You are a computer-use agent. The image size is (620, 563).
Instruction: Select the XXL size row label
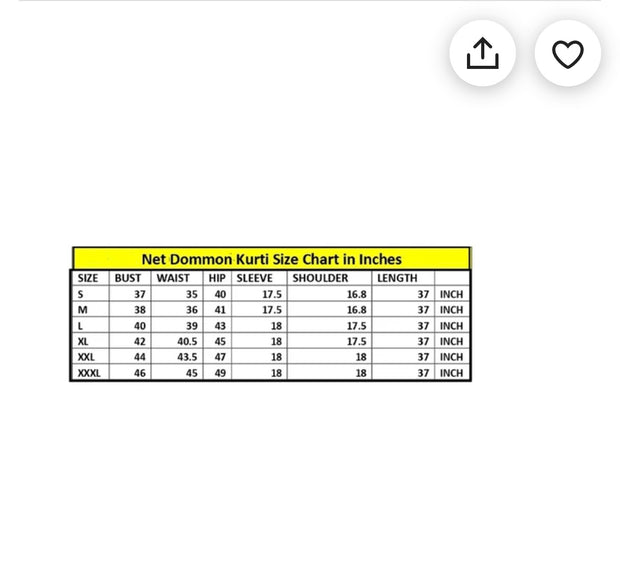click(x=86, y=357)
